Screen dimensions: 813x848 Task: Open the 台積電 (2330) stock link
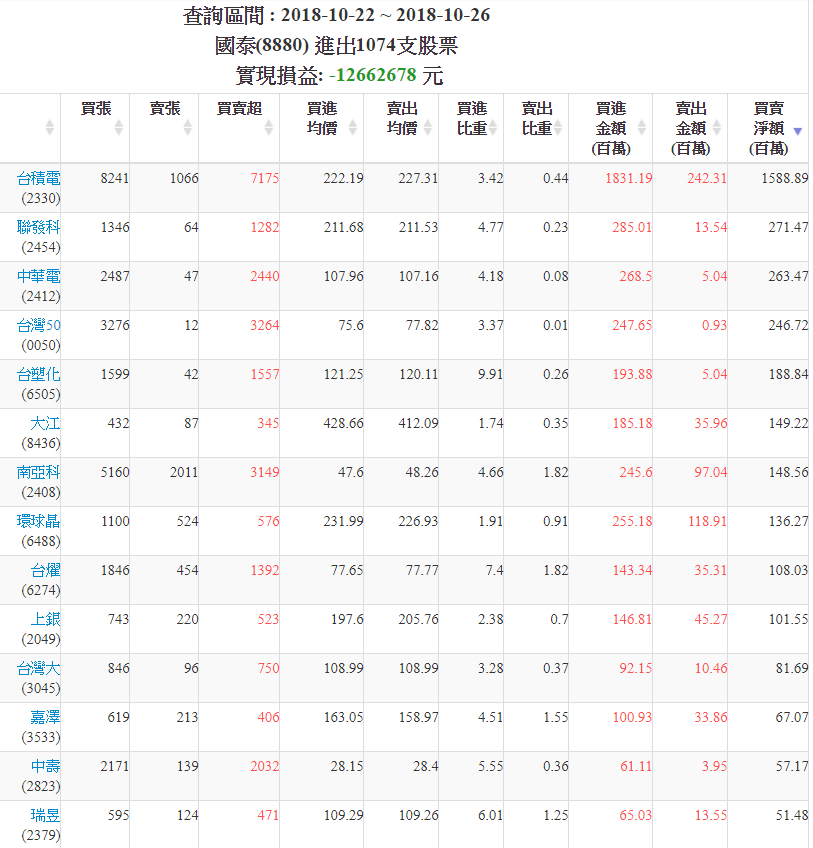[x=39, y=178]
